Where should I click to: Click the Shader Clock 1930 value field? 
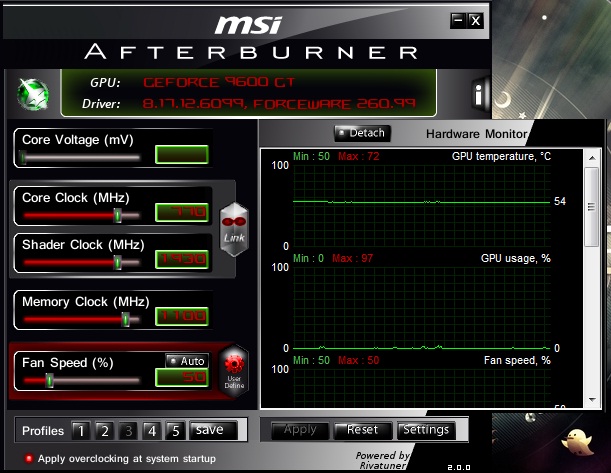coord(182,259)
